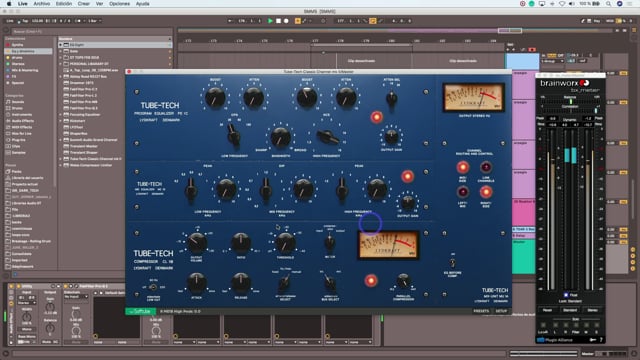The width and height of the screenshot is (640, 360).
Task: Open the 1 Bar quantization dropdown
Action: (94, 21)
